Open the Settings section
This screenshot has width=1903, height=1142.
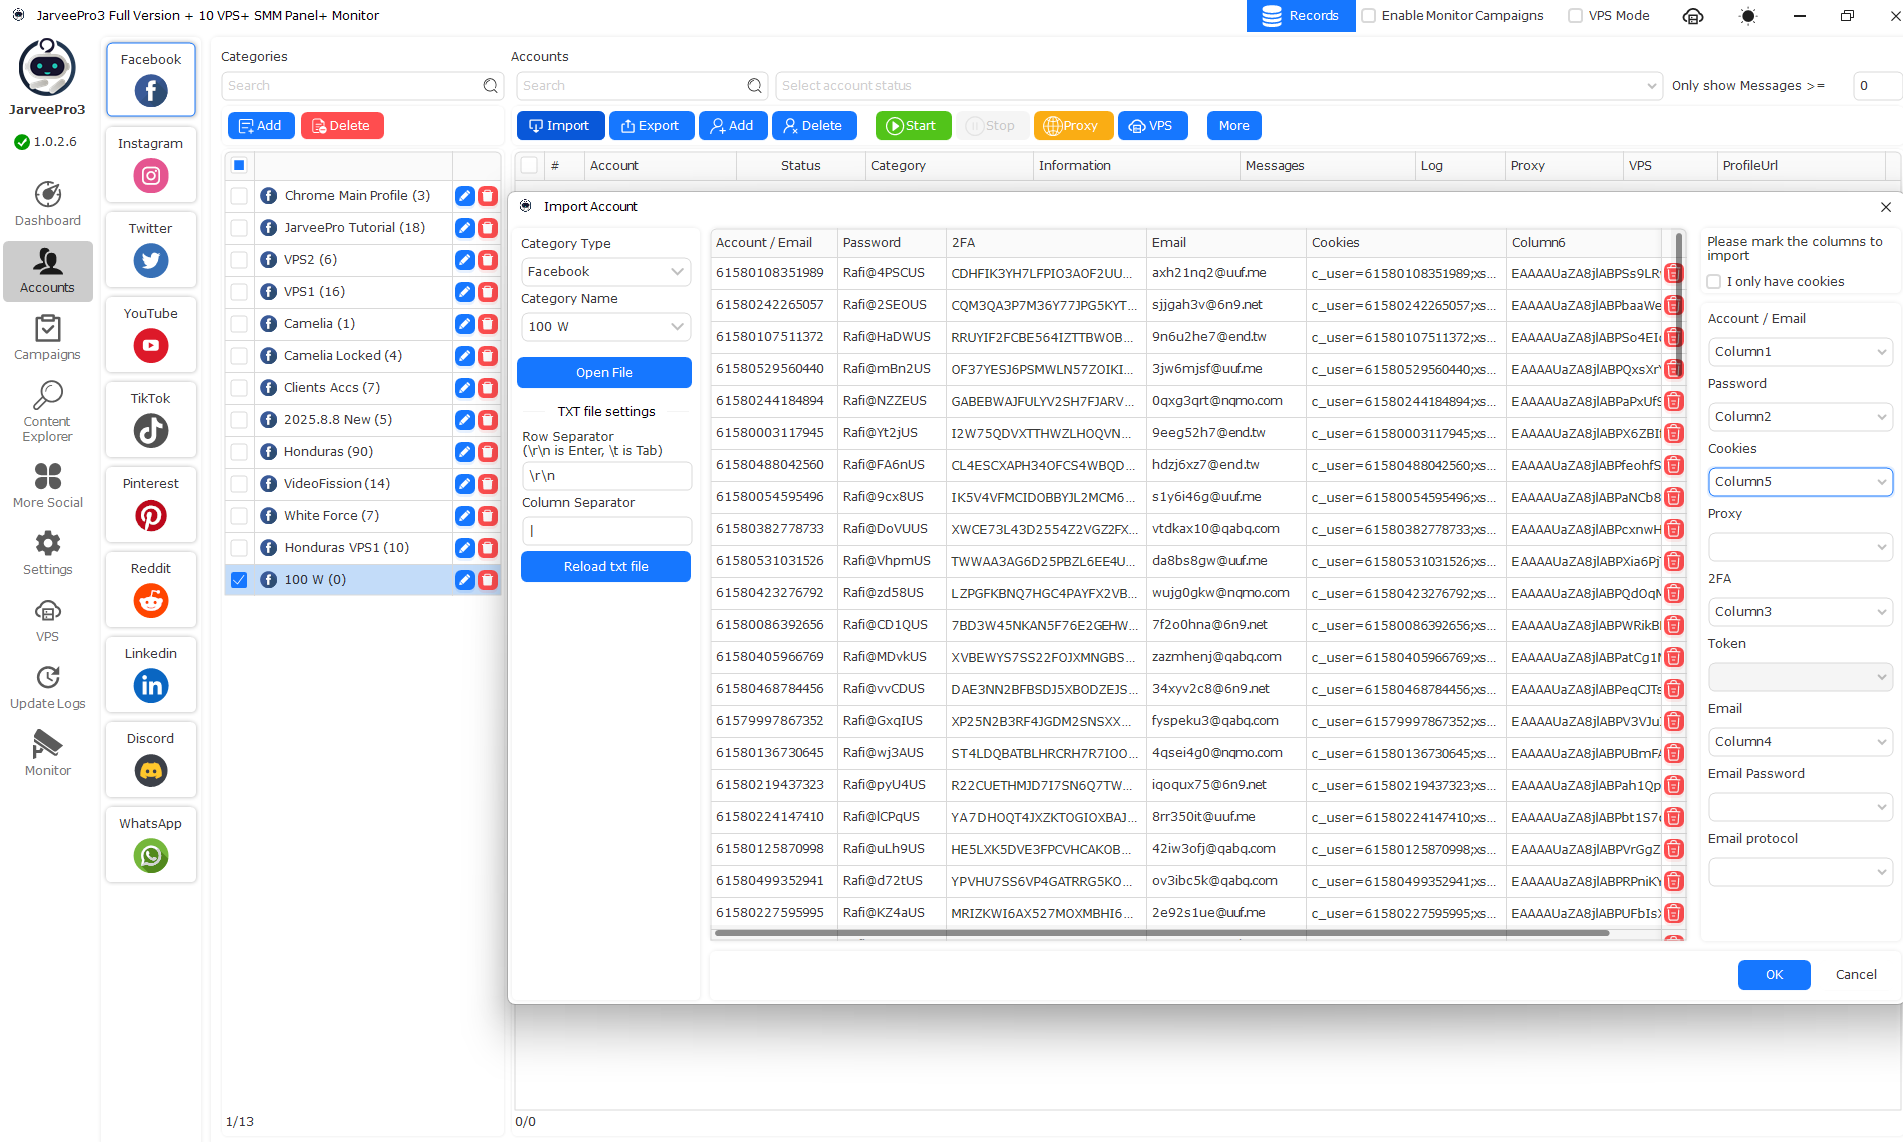point(47,552)
